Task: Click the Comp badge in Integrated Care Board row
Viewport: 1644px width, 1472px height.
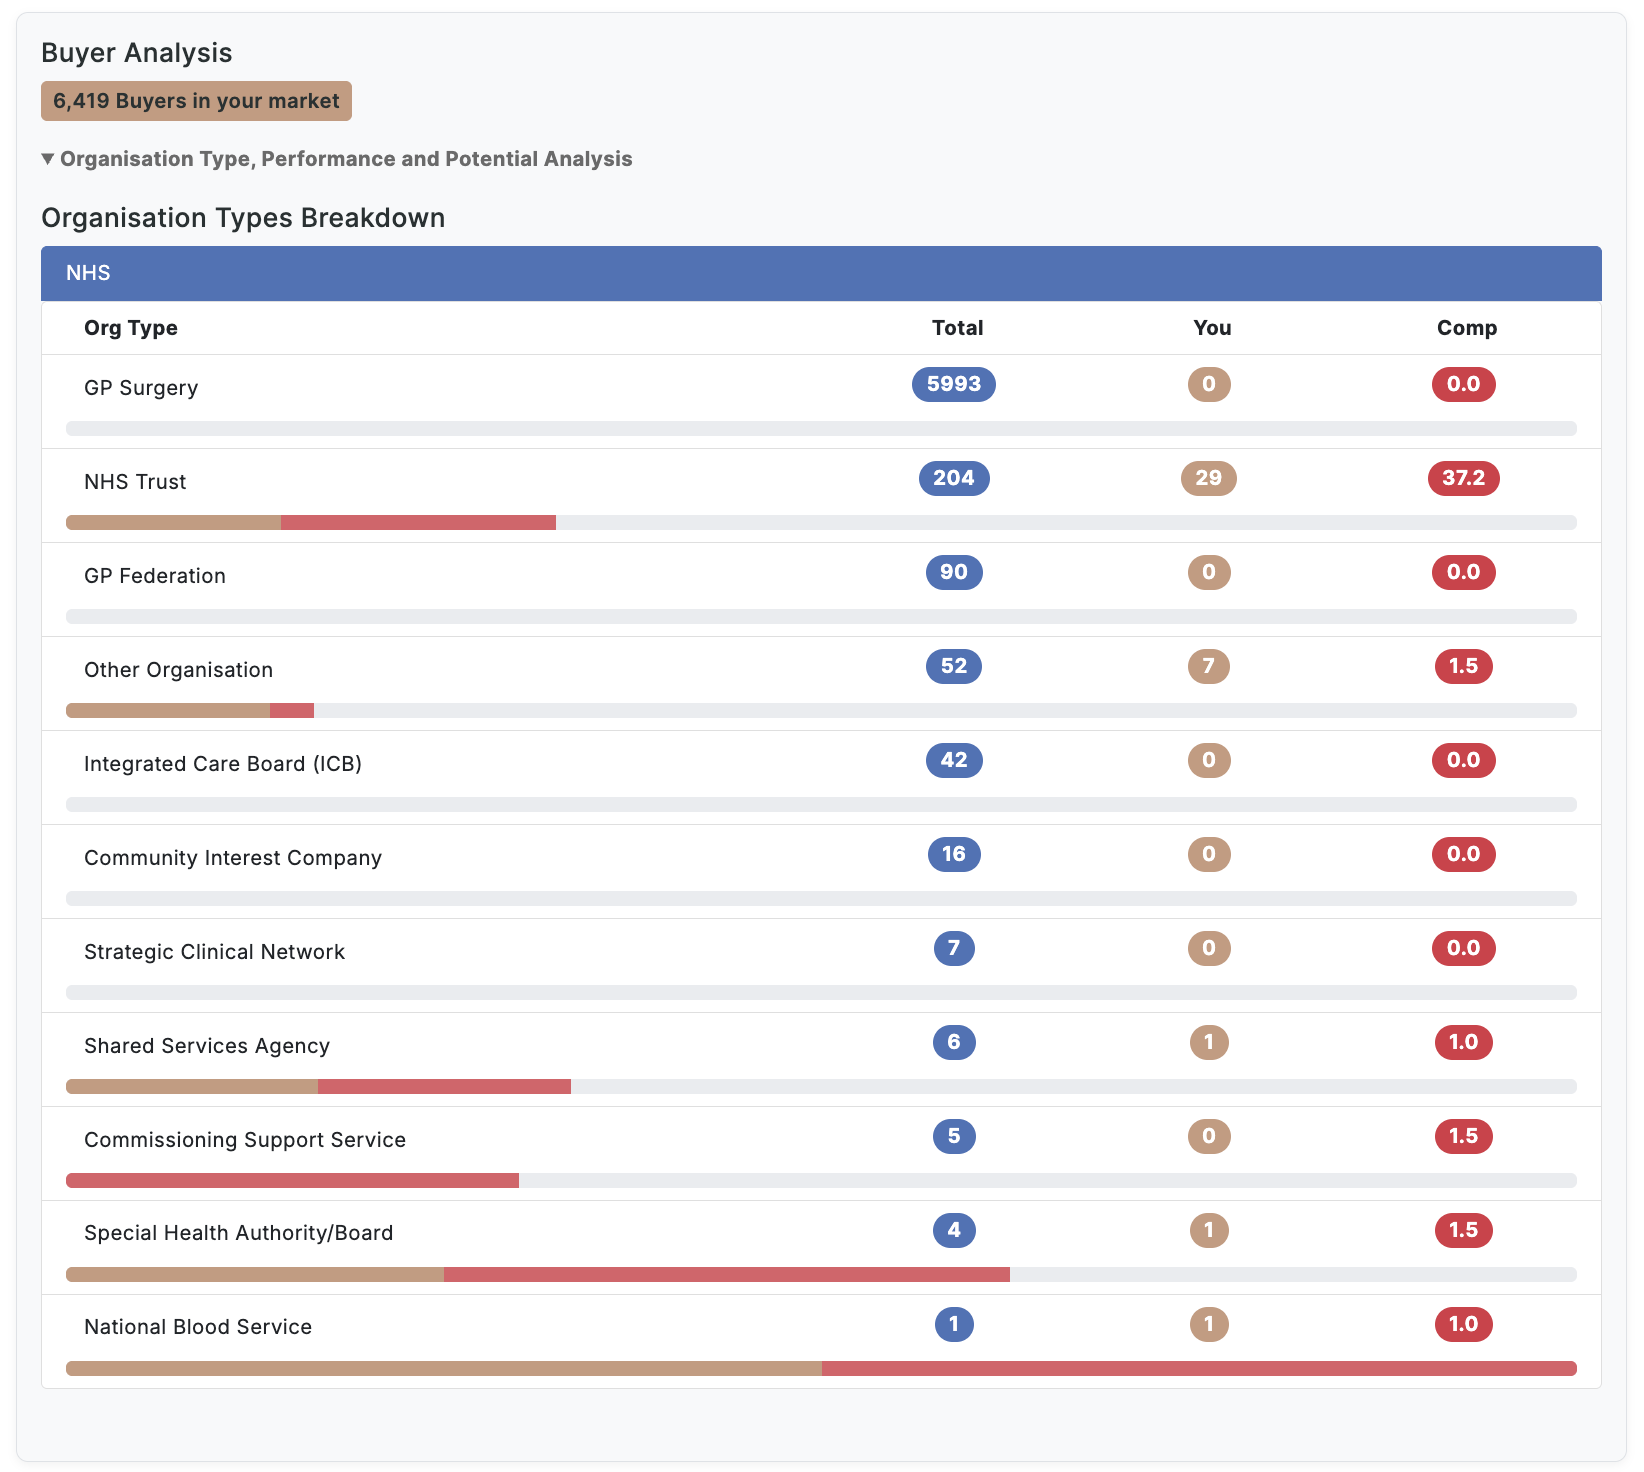Action: coord(1464,760)
